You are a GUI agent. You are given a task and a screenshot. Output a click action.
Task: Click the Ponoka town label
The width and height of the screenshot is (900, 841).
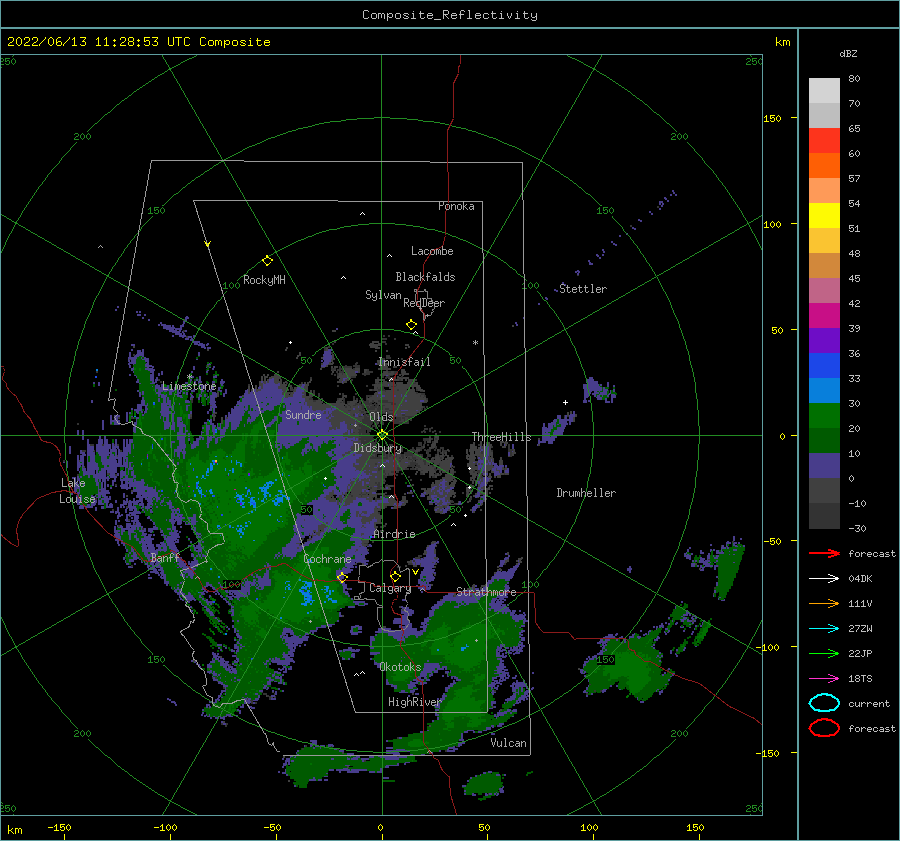coord(456,206)
